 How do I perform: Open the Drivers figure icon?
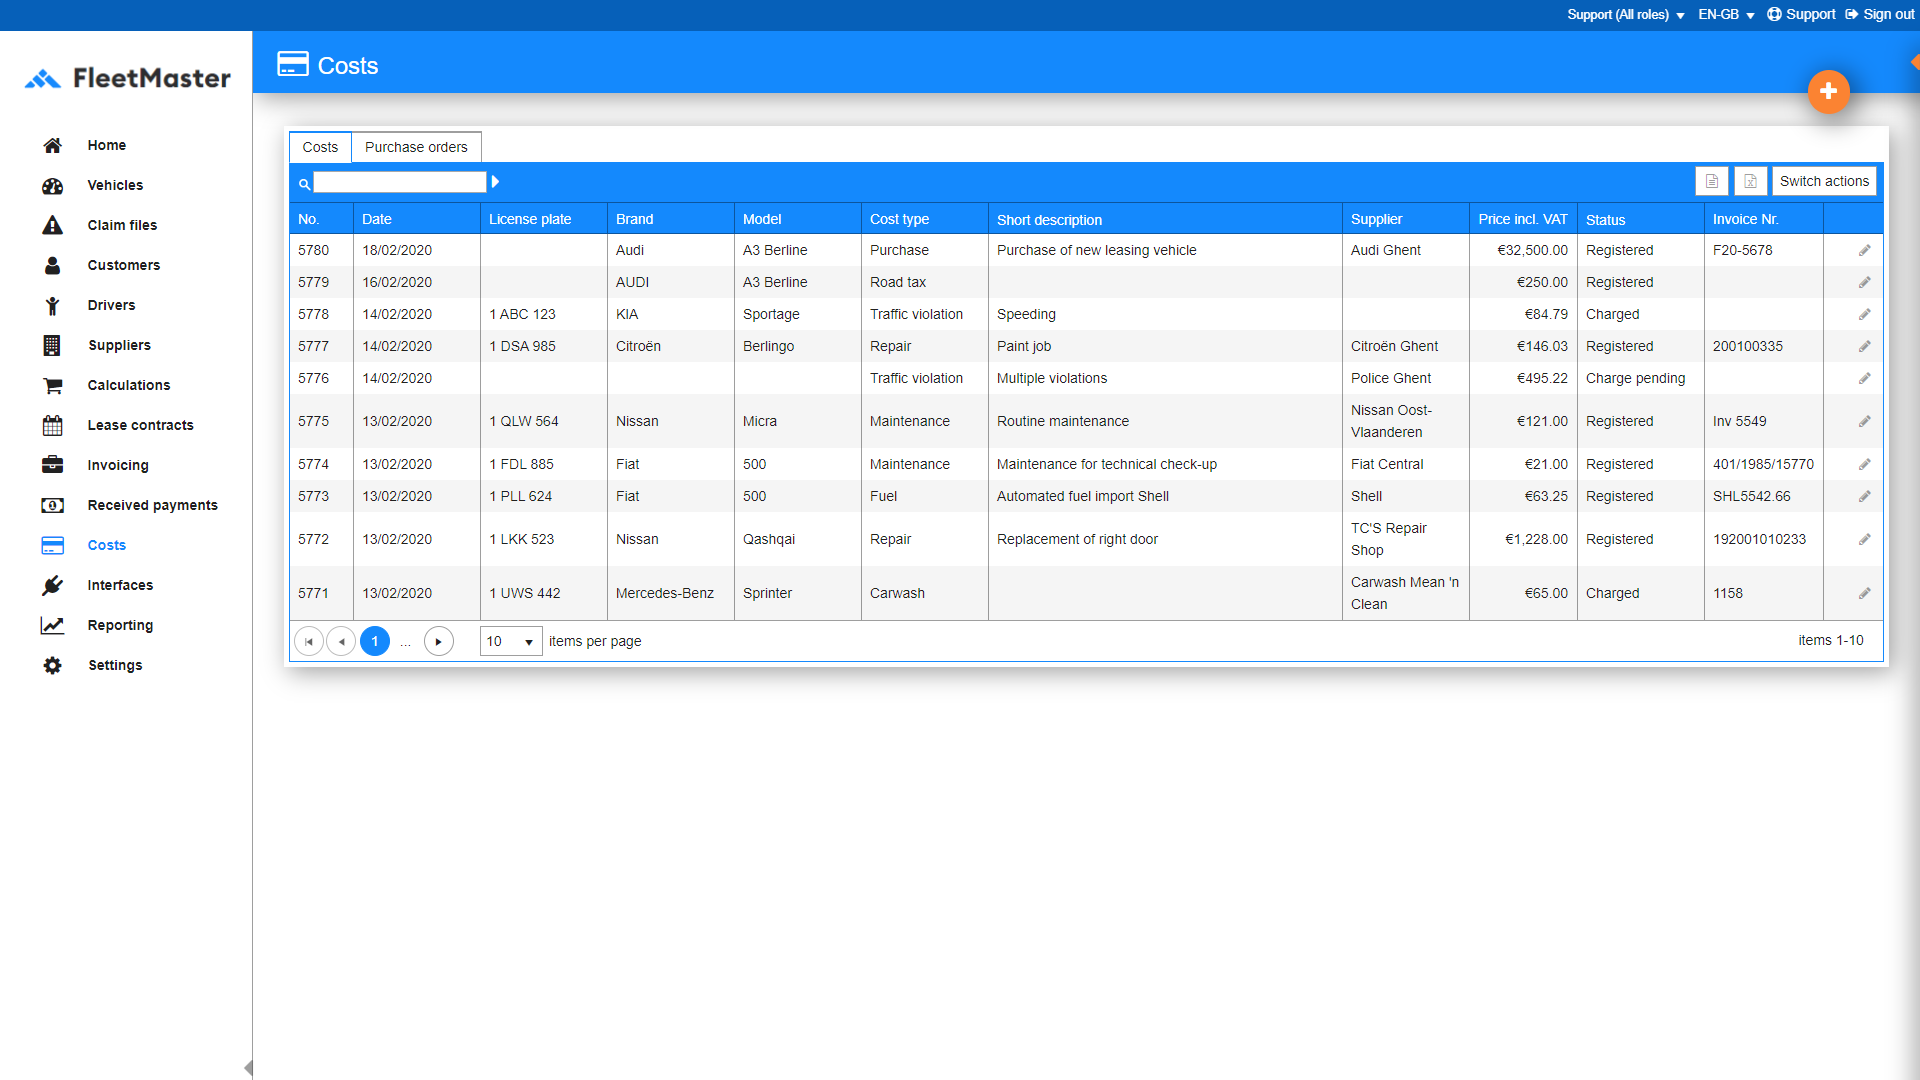[x=52, y=305]
